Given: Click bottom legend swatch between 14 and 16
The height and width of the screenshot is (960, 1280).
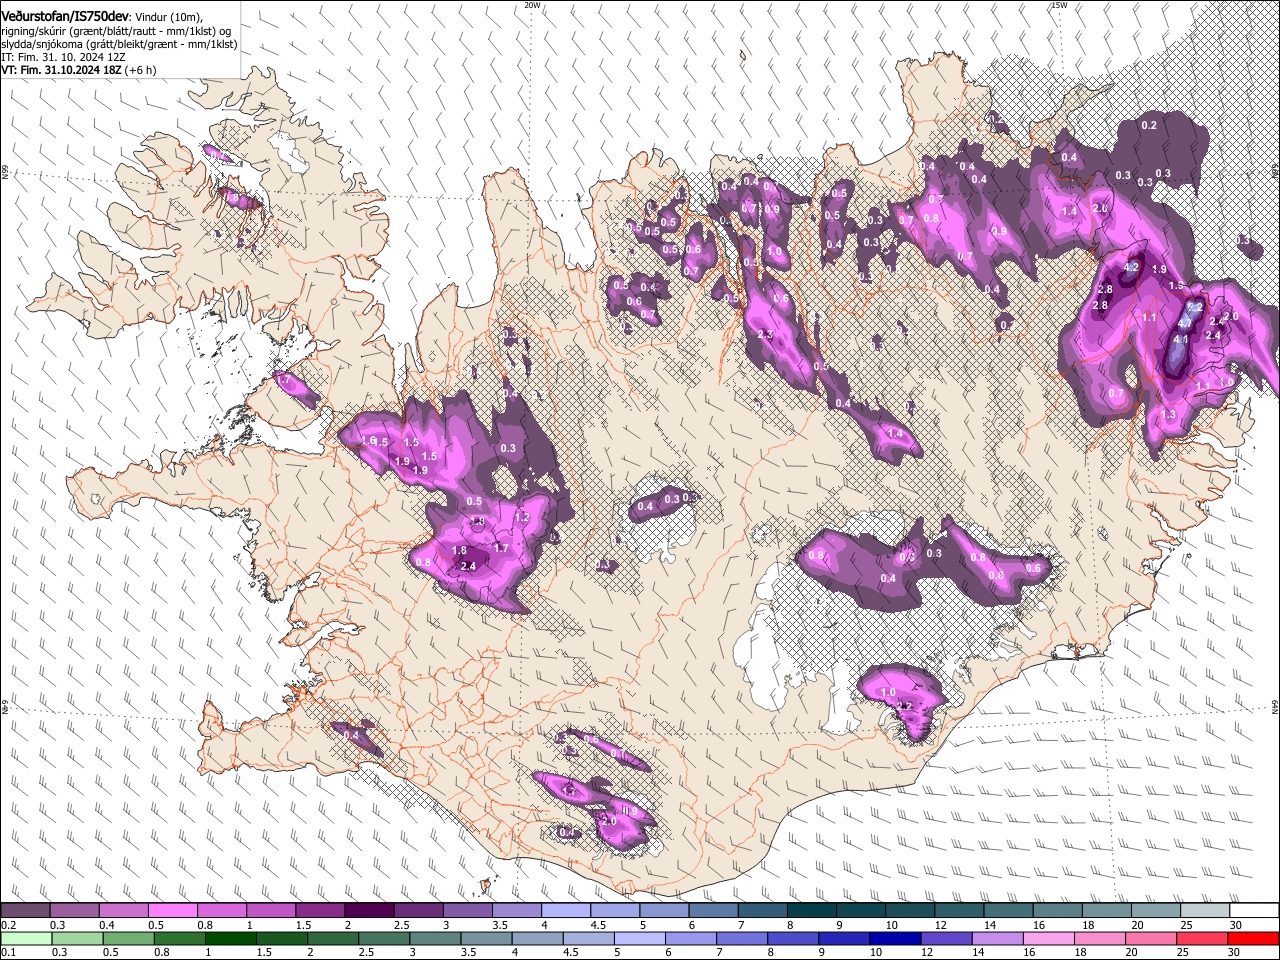Looking at the screenshot, I should pos(999,938).
